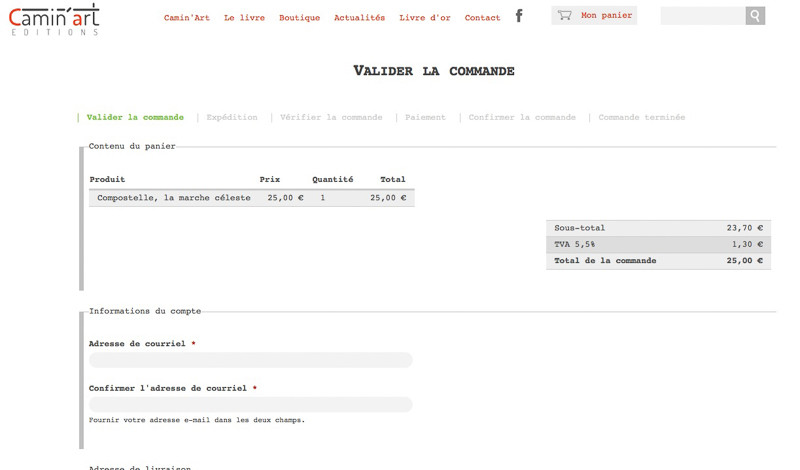Select the Expédition checkout step
This screenshot has width=800, height=470.
[232, 118]
